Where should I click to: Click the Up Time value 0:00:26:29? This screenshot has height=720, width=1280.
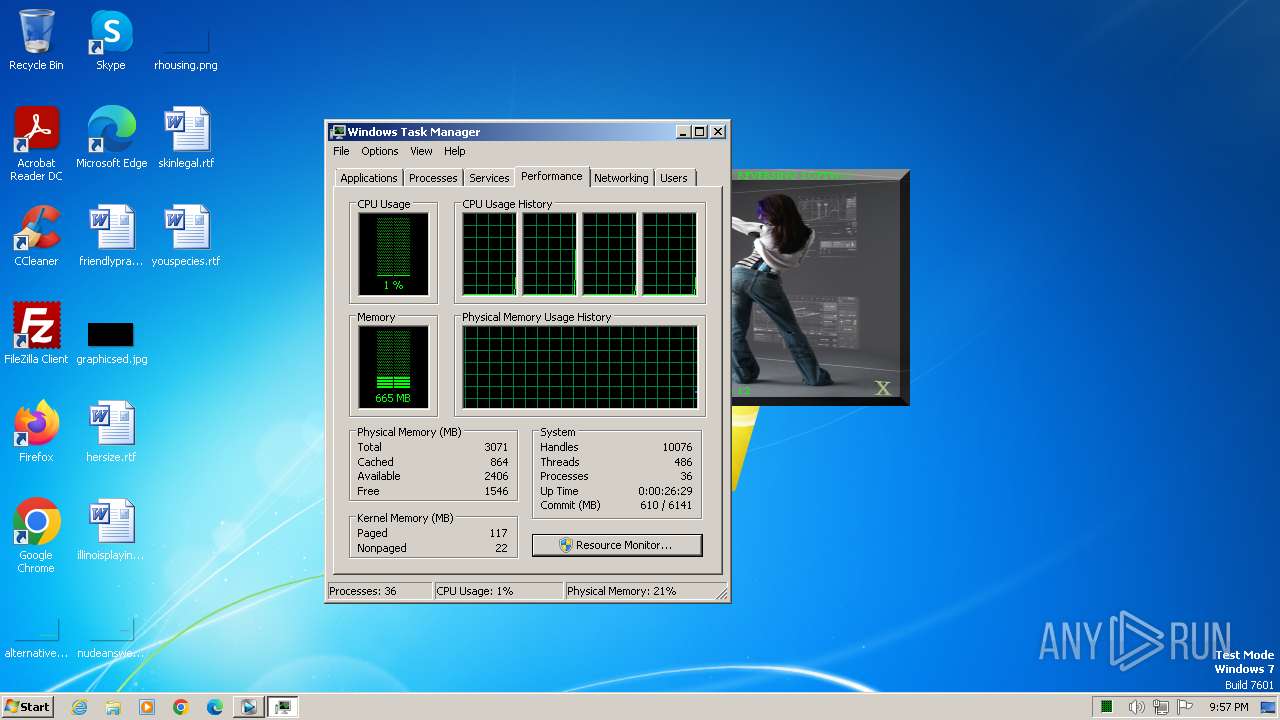pos(665,491)
